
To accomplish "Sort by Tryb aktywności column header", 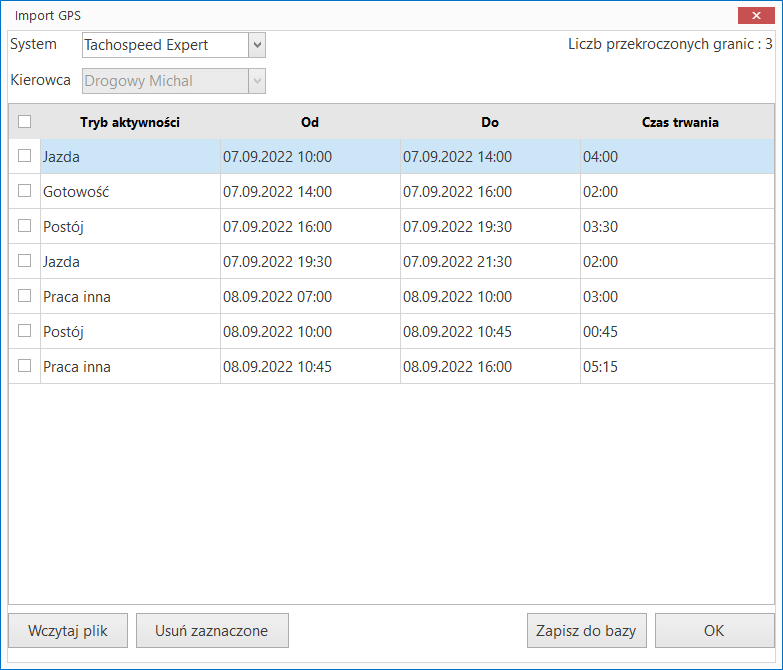I will pyautogui.click(x=130, y=122).
